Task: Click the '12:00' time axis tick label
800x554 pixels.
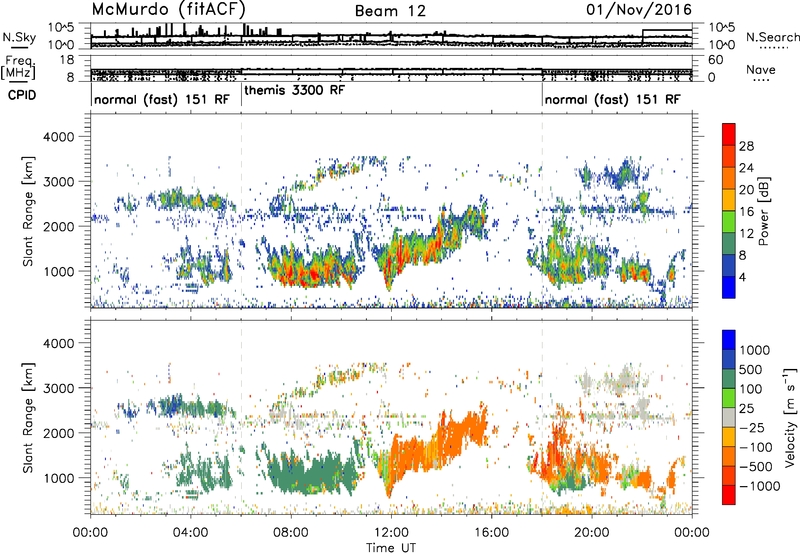Action: (391, 533)
